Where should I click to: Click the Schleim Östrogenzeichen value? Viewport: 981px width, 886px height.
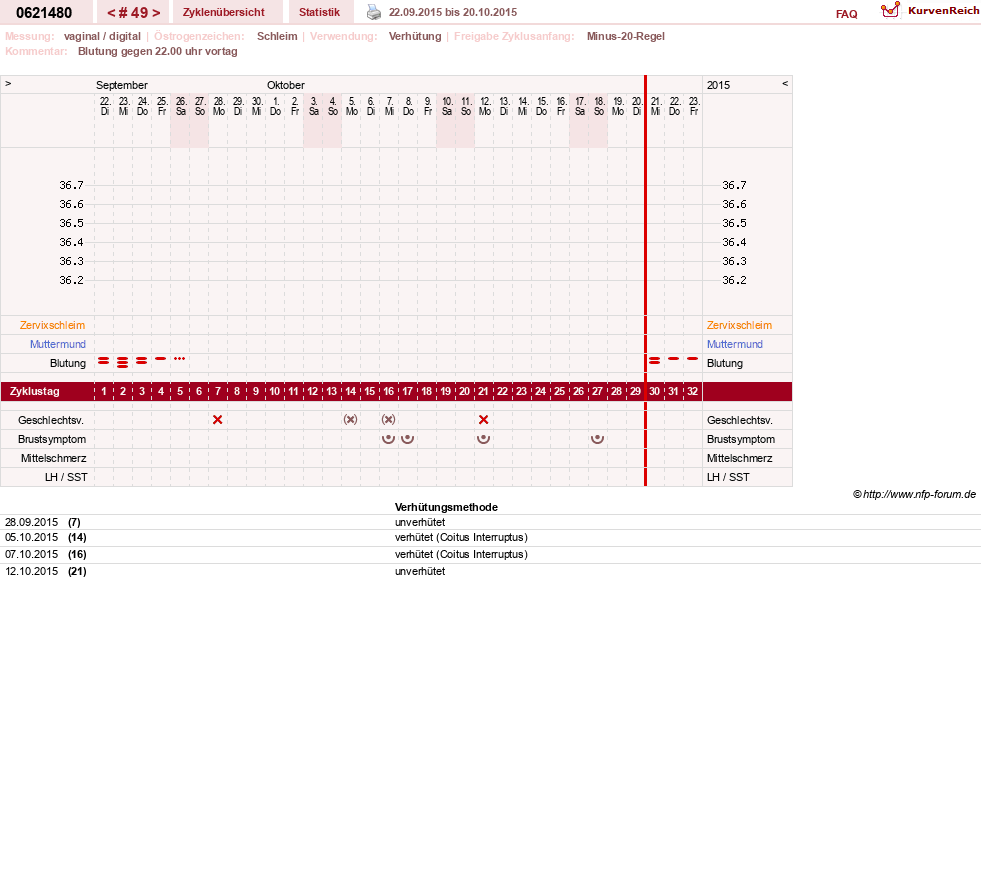pos(277,36)
